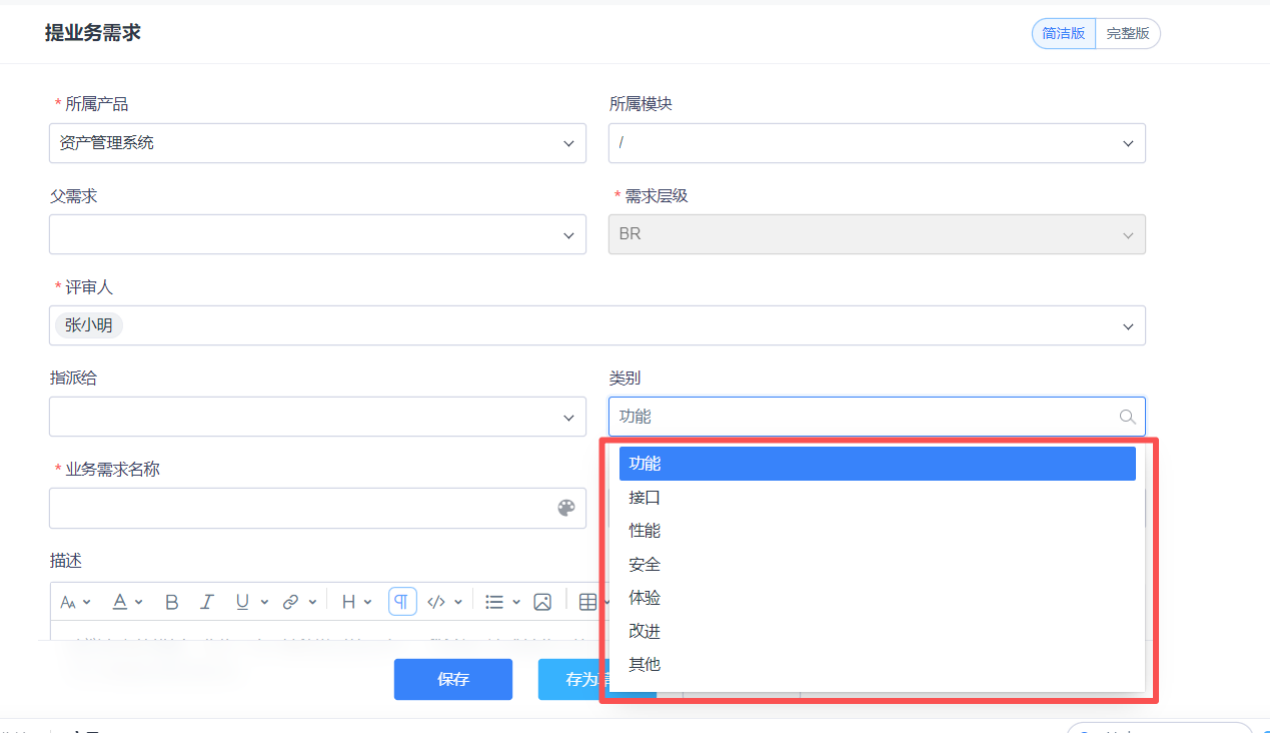The height and width of the screenshot is (734, 1270).
Task: Toggle the paragraph mark display in editor
Action: tap(402, 601)
